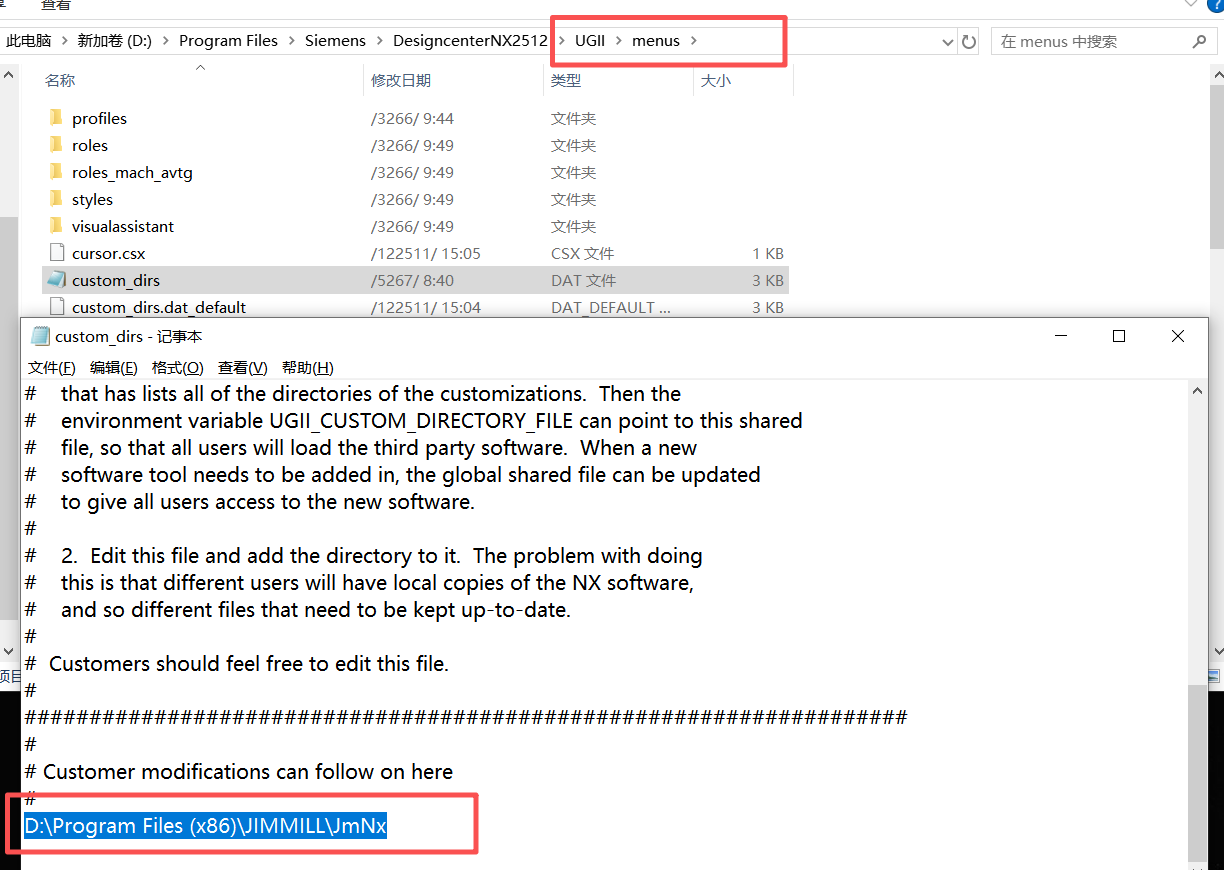Navigate to DesigncenterNX2512 breadcrumb
The width and height of the screenshot is (1224, 870).
(470, 41)
